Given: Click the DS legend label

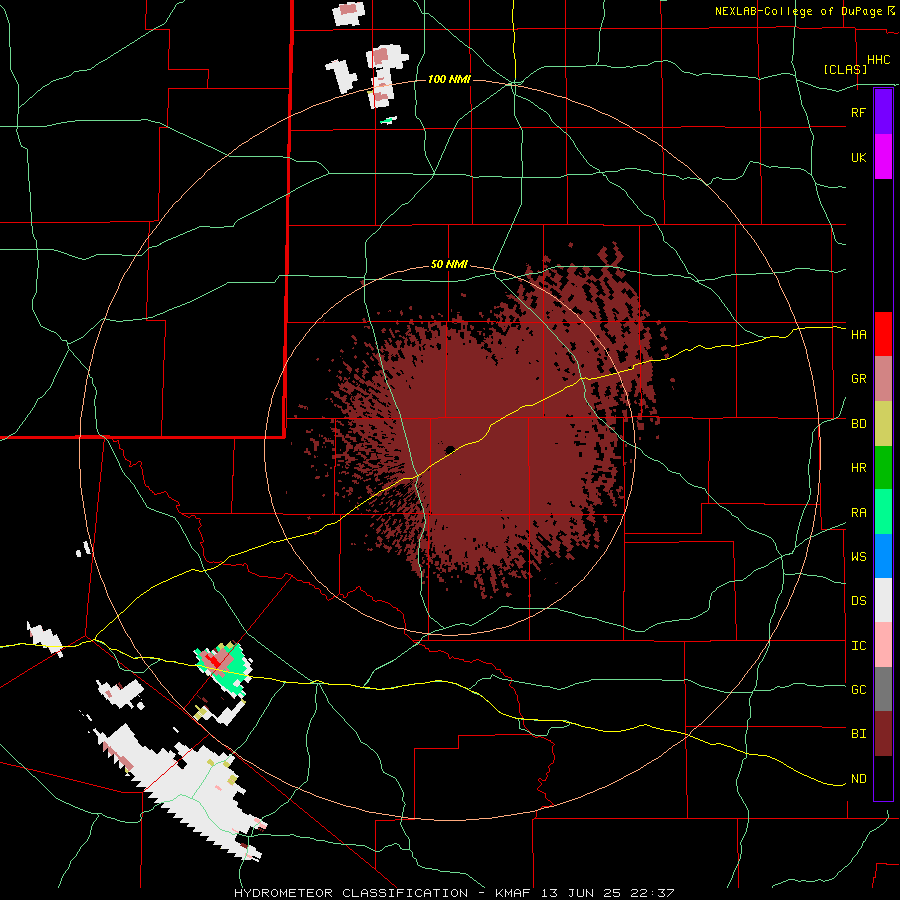Looking at the screenshot, I should (858, 601).
